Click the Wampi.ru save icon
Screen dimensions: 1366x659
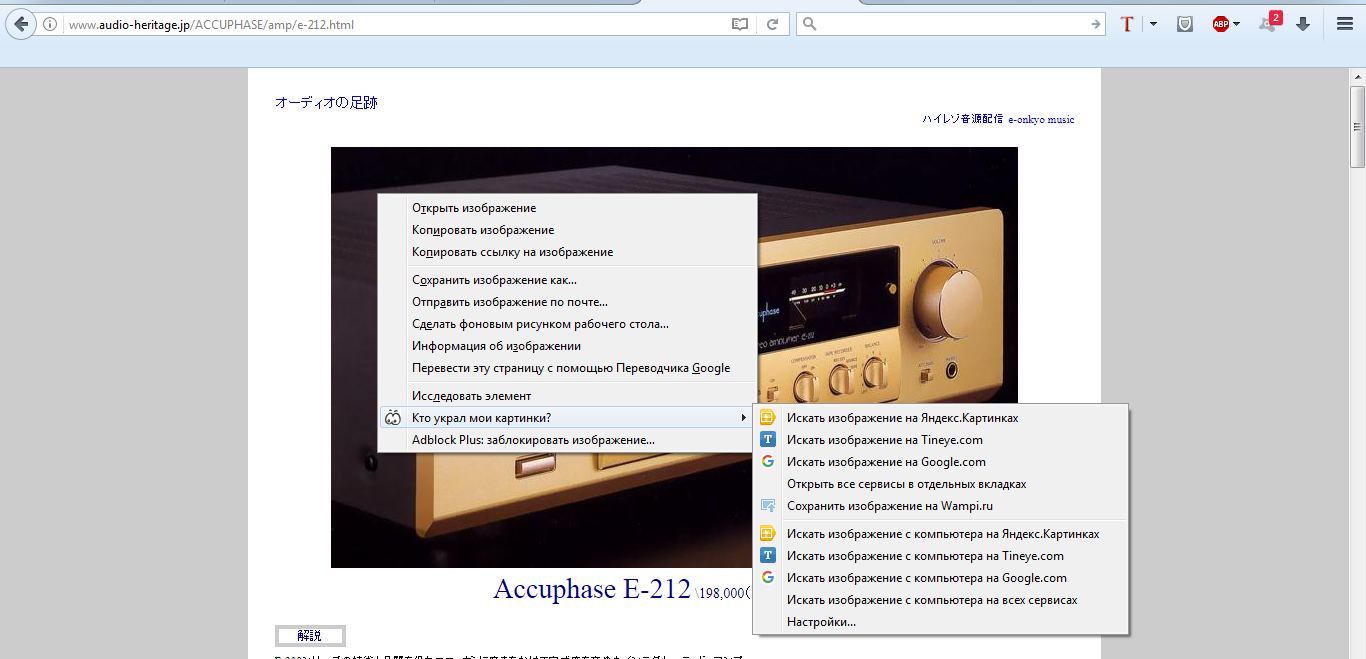(x=768, y=506)
